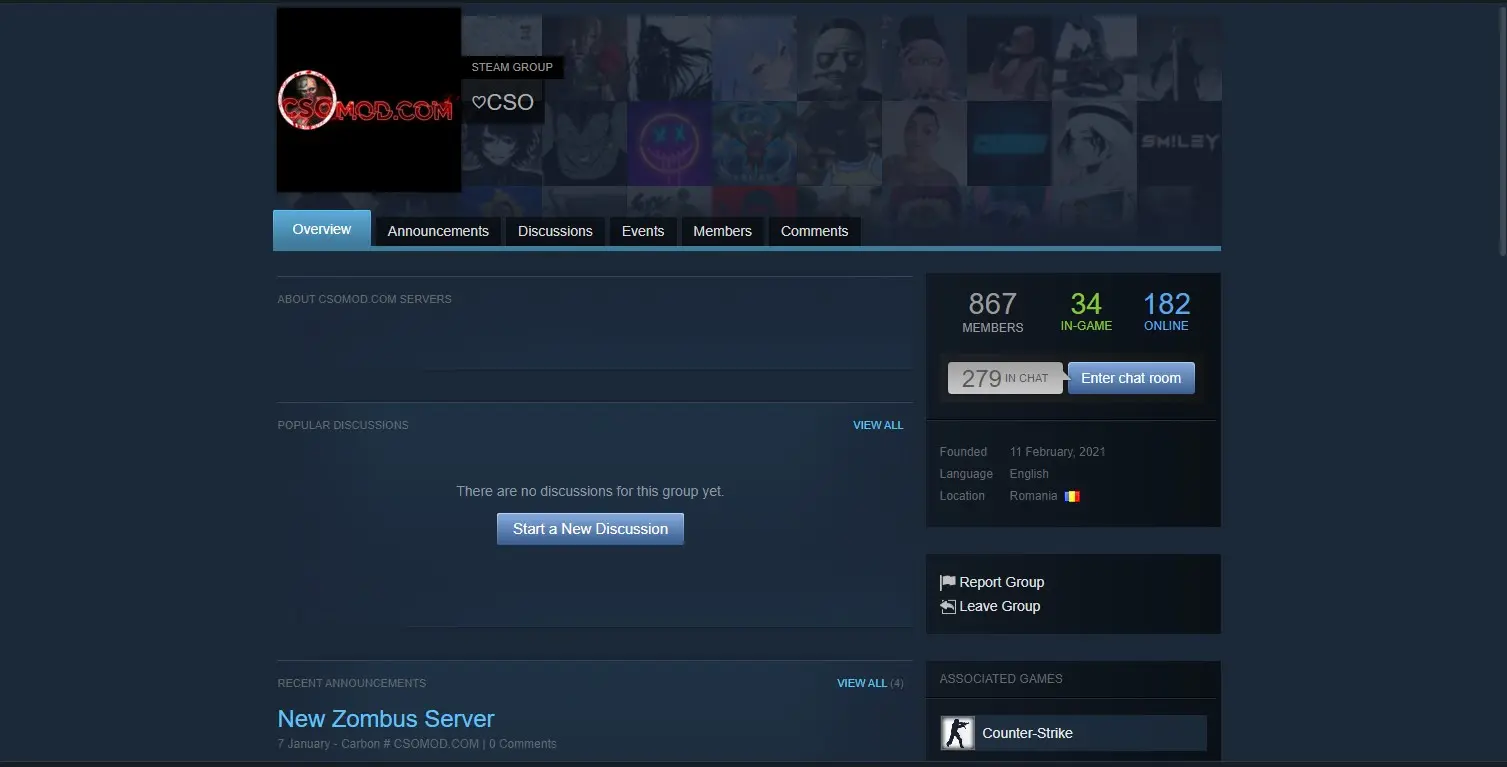Image resolution: width=1507 pixels, height=767 pixels.
Task: Click the 867 Members count
Action: point(993,312)
